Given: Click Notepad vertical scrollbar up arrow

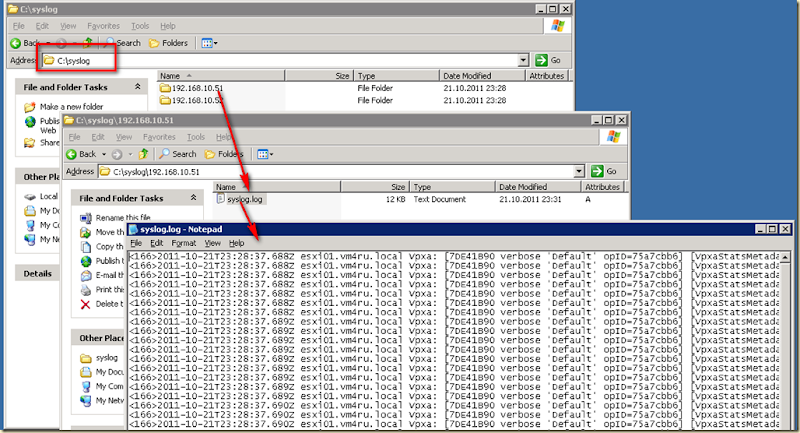Looking at the screenshot, I should click(x=785, y=256).
